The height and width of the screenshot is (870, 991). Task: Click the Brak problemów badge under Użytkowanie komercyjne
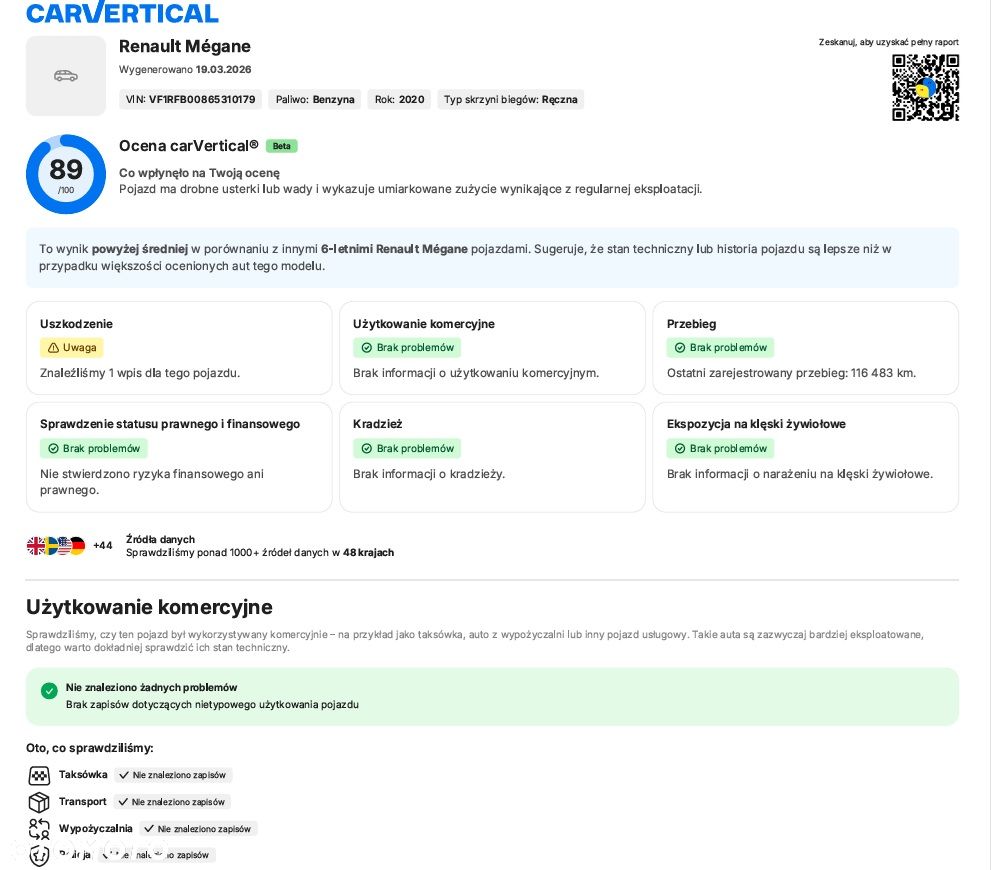click(407, 347)
